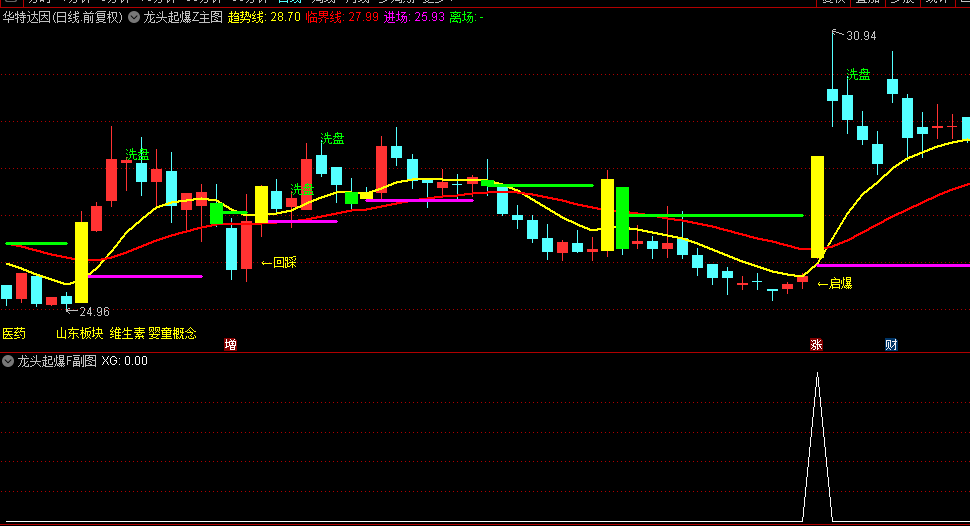The width and height of the screenshot is (970, 526).
Task: Click the 趋势线: 28.70 value
Action: click(x=264, y=17)
